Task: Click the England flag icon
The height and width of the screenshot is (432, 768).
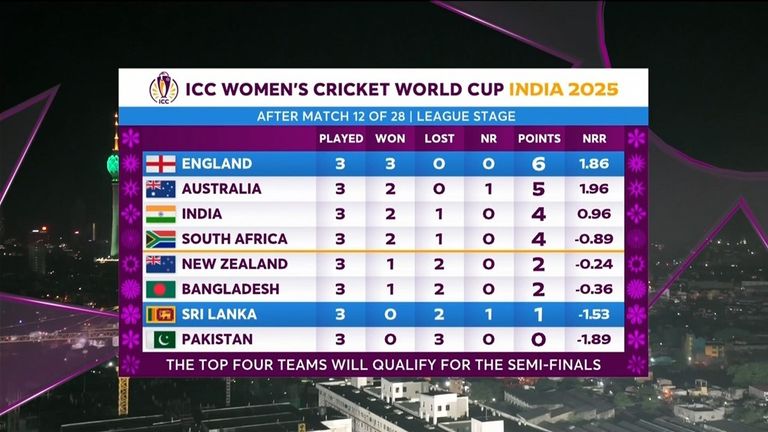Action: coord(160,163)
